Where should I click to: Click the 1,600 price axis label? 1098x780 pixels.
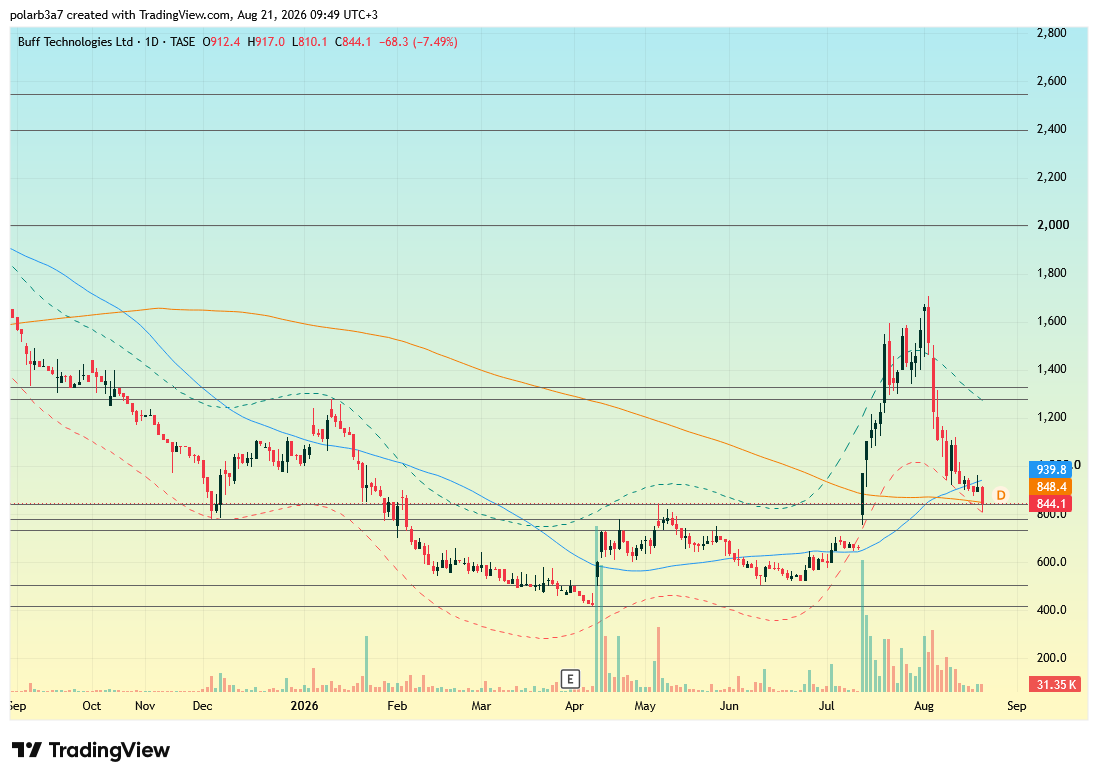point(1051,321)
